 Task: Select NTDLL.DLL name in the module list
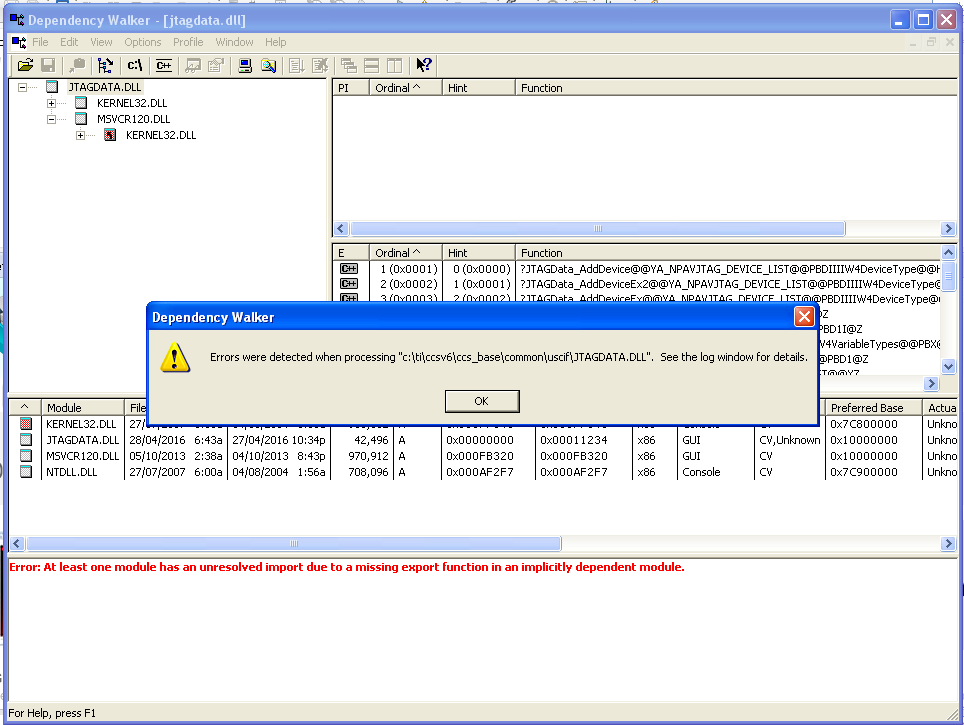pyautogui.click(x=72, y=472)
